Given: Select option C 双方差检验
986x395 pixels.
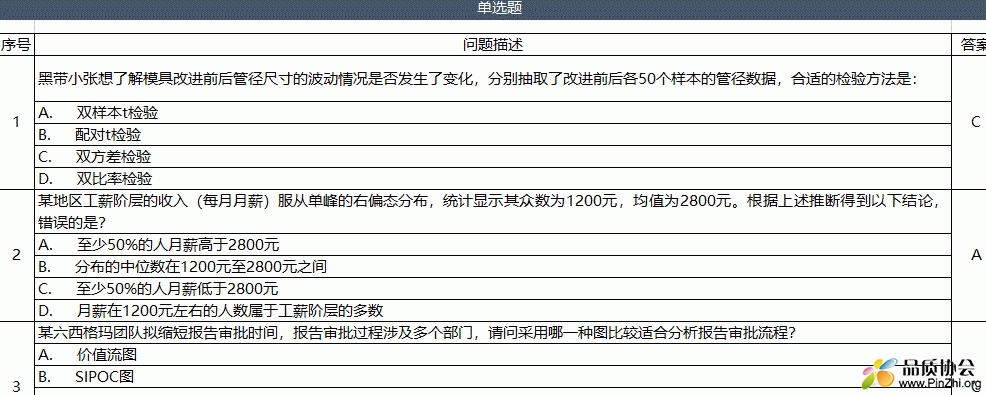Looking at the screenshot, I should pos(493,157).
